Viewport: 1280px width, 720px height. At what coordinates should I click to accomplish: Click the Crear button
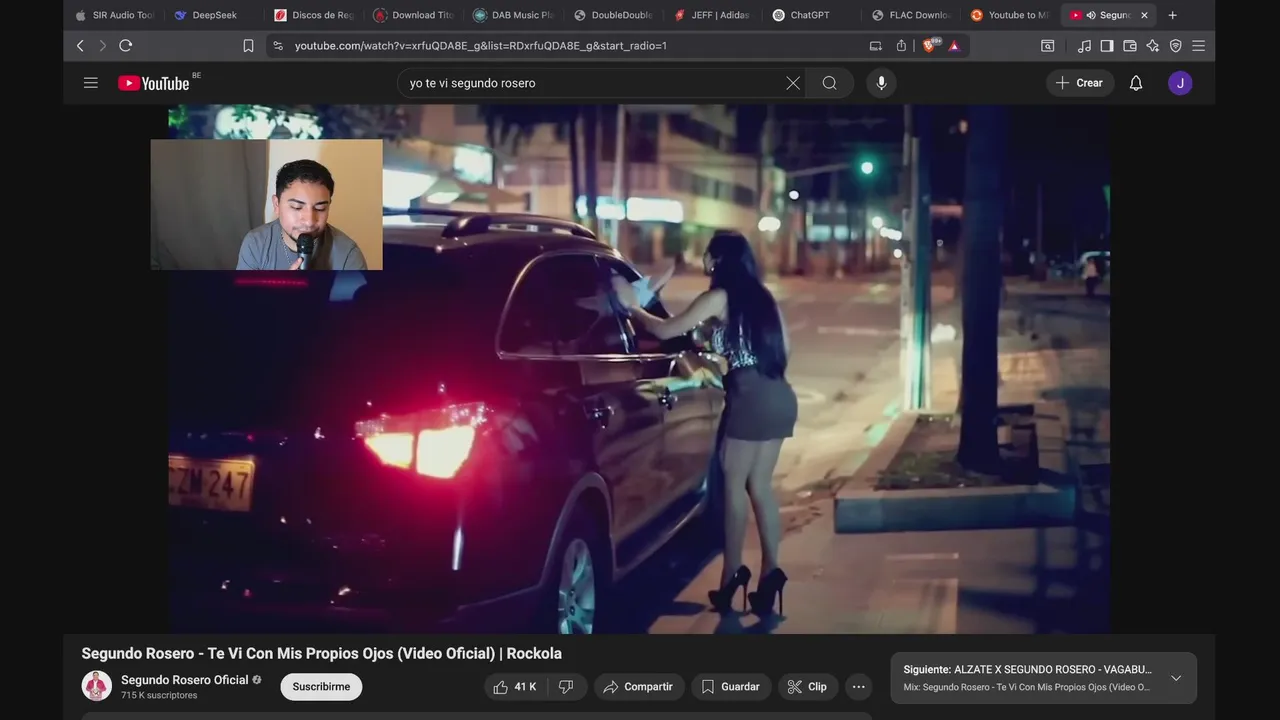tap(1080, 83)
